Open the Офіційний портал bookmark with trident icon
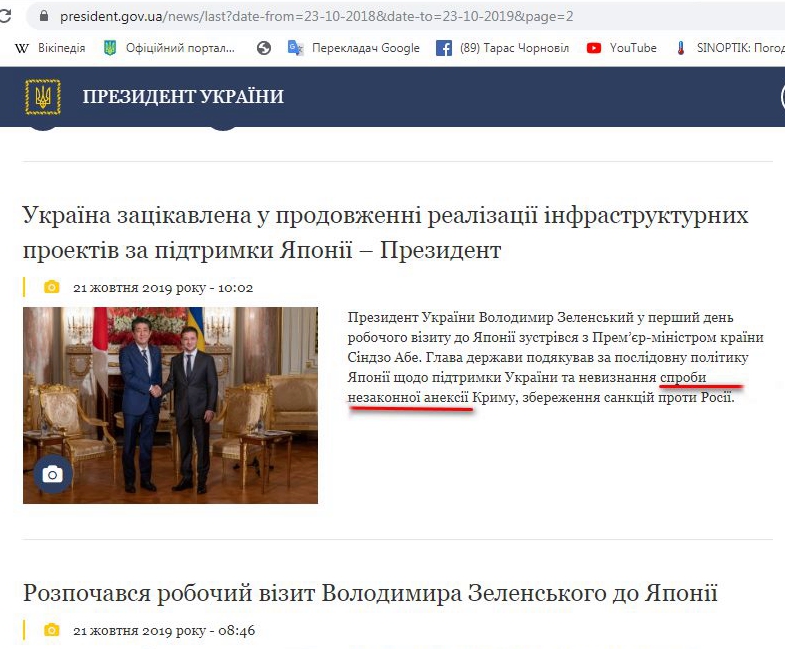The height and width of the screenshot is (649, 785). (x=169, y=48)
